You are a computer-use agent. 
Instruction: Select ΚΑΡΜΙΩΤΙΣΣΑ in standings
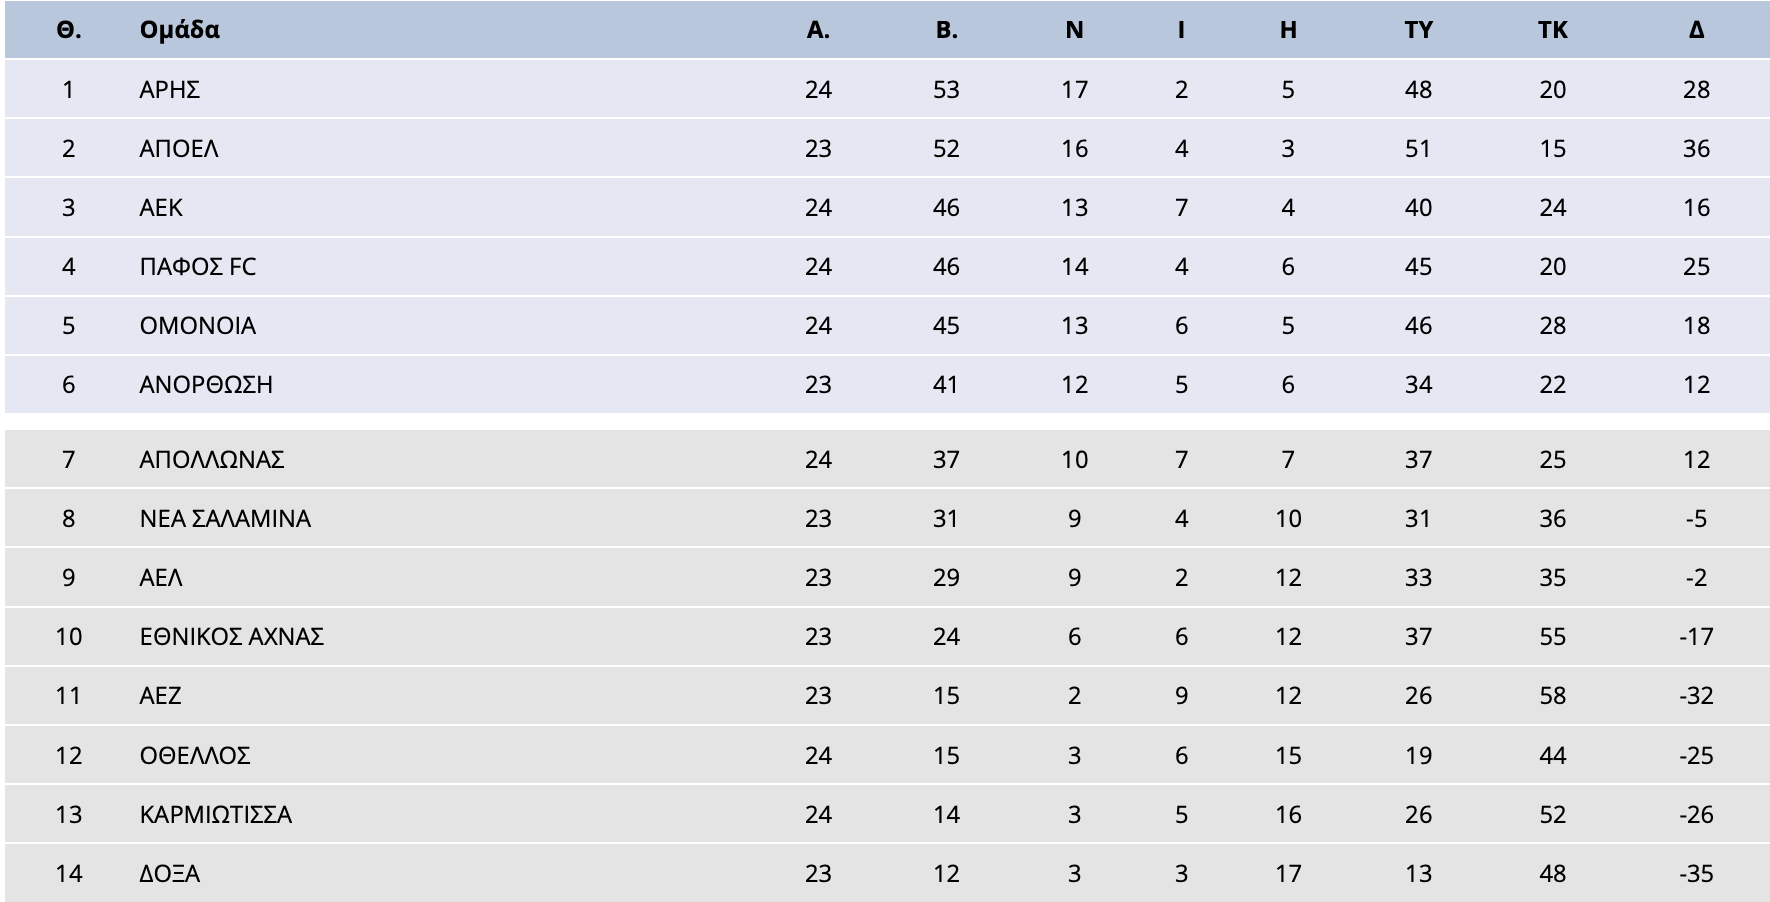[x=216, y=814]
